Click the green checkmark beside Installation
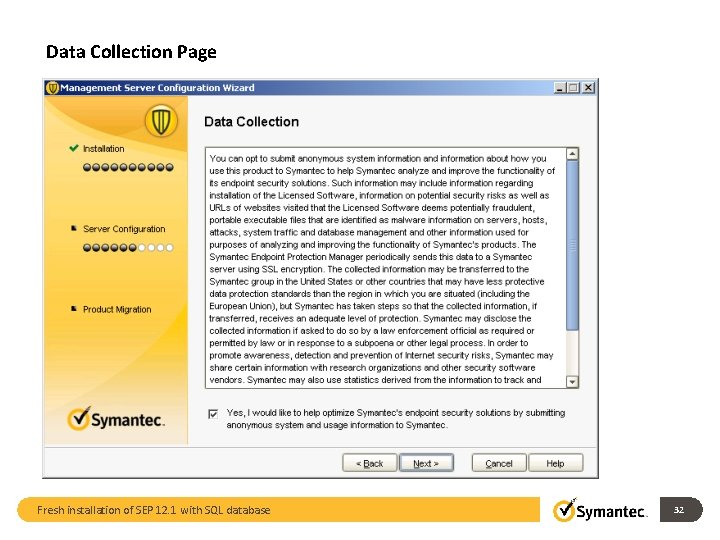Screen dimensions: 720x540 coord(73,148)
